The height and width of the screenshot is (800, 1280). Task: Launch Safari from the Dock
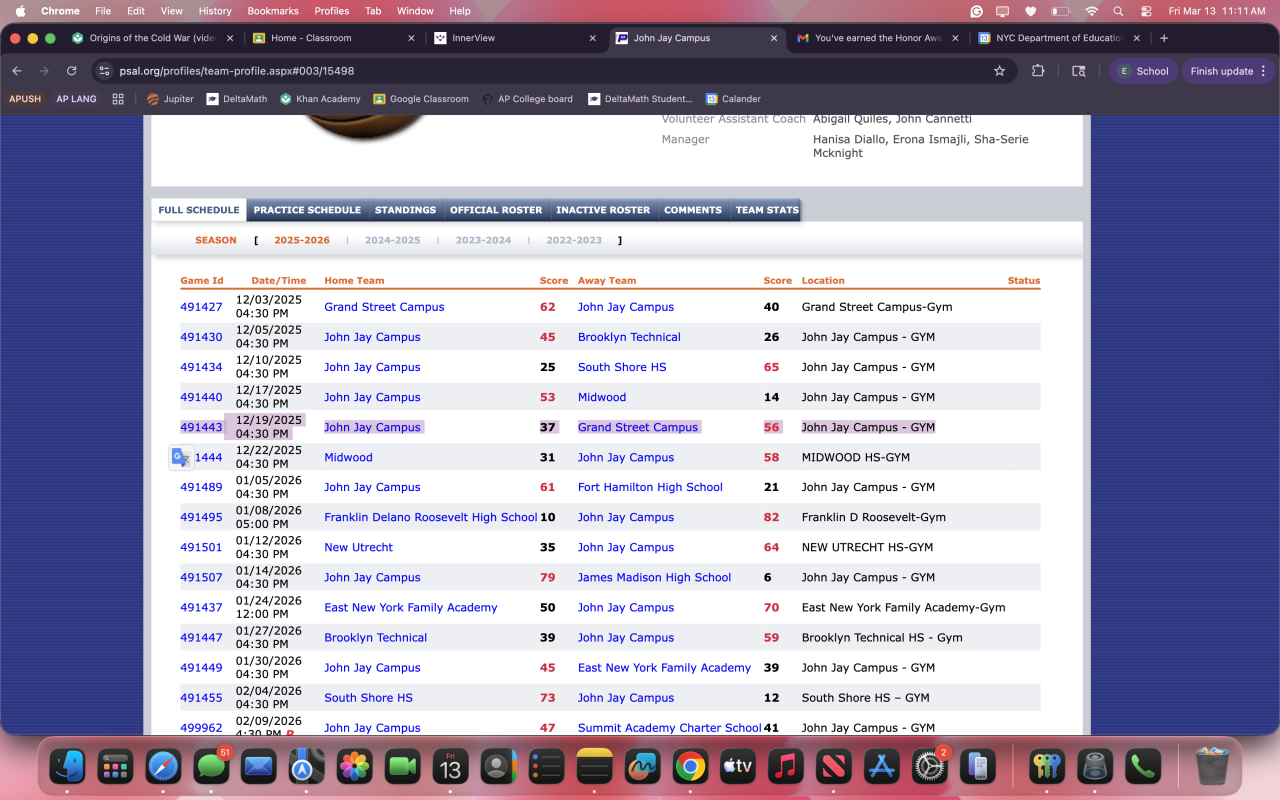pos(164,767)
